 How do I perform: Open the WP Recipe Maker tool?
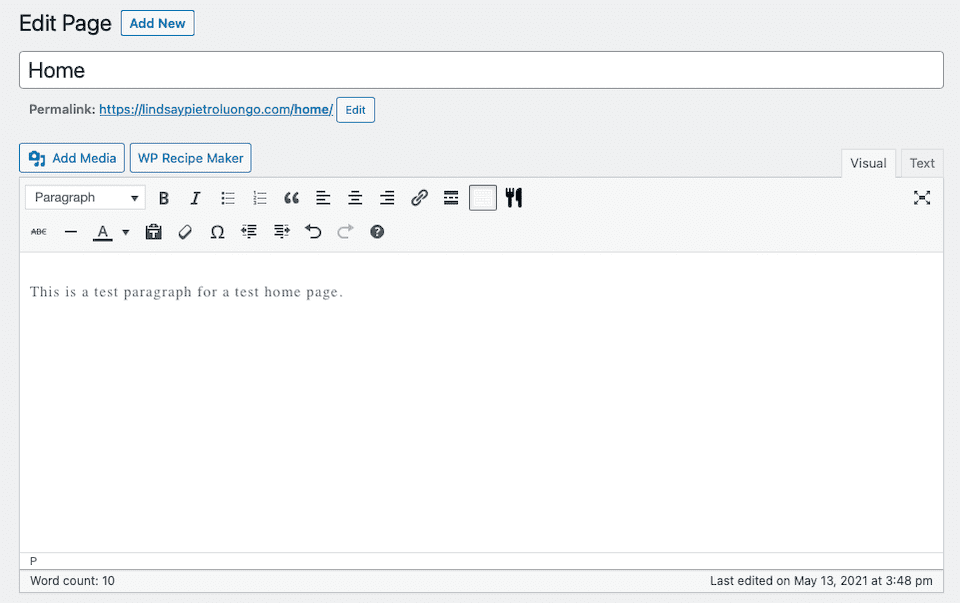pos(190,157)
